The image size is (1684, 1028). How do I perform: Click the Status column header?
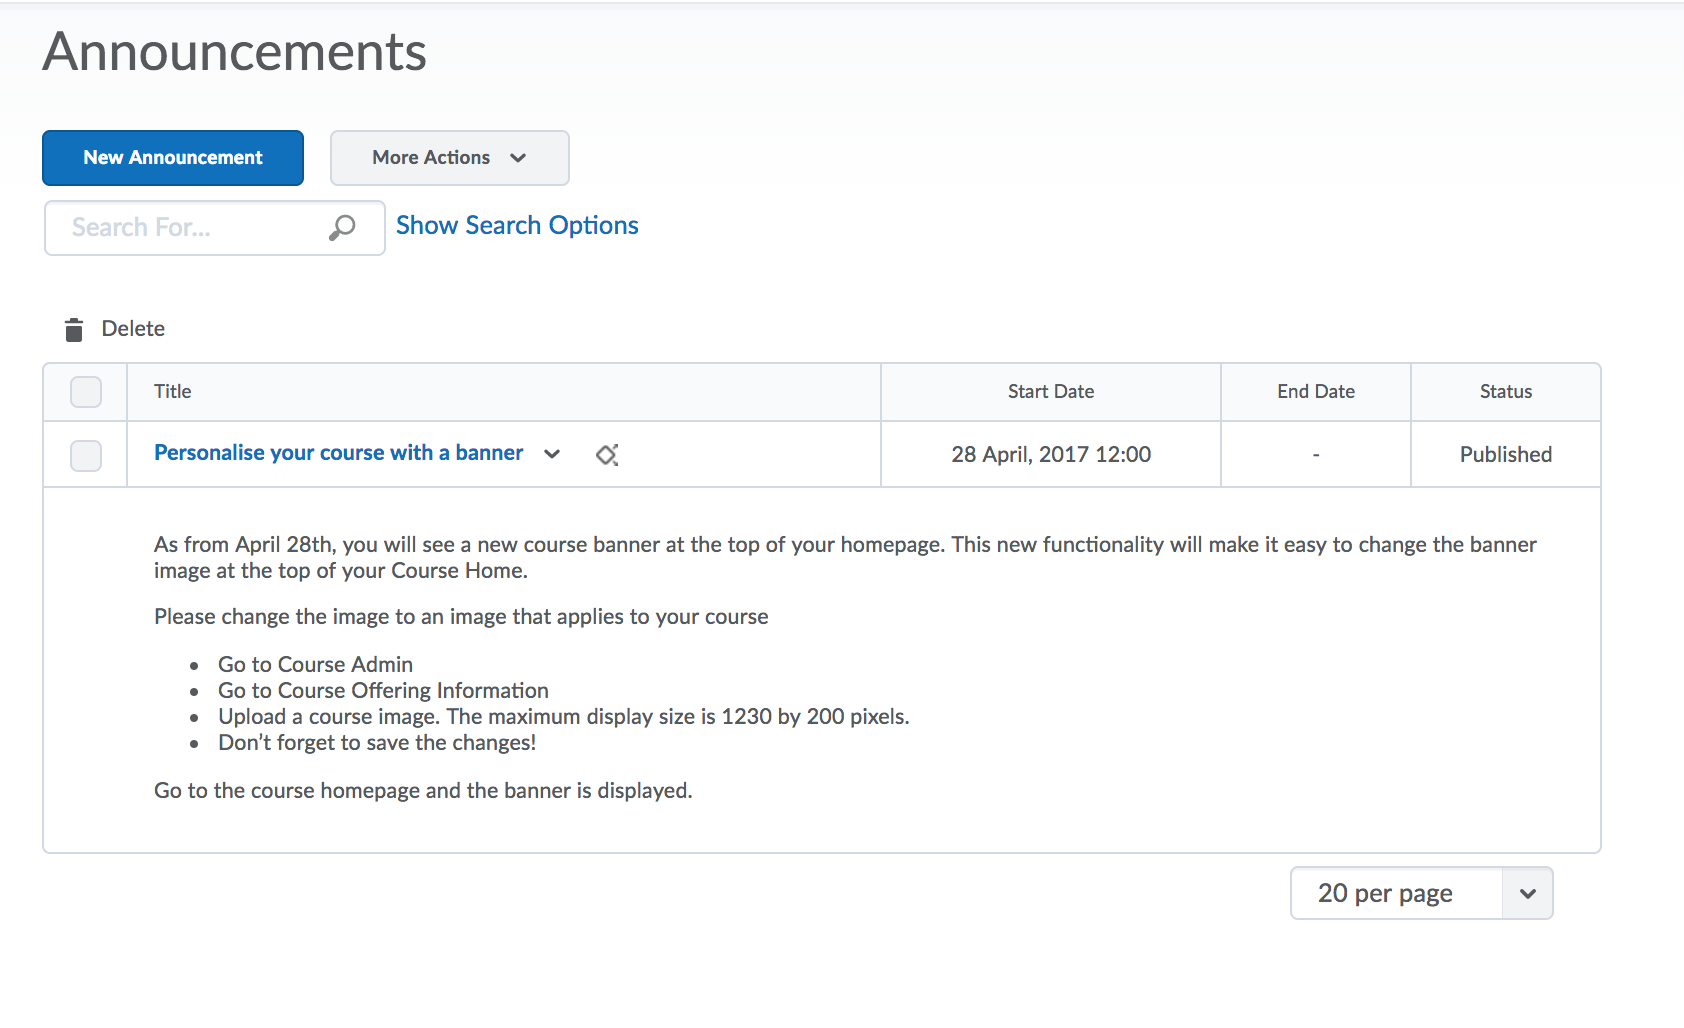point(1505,392)
